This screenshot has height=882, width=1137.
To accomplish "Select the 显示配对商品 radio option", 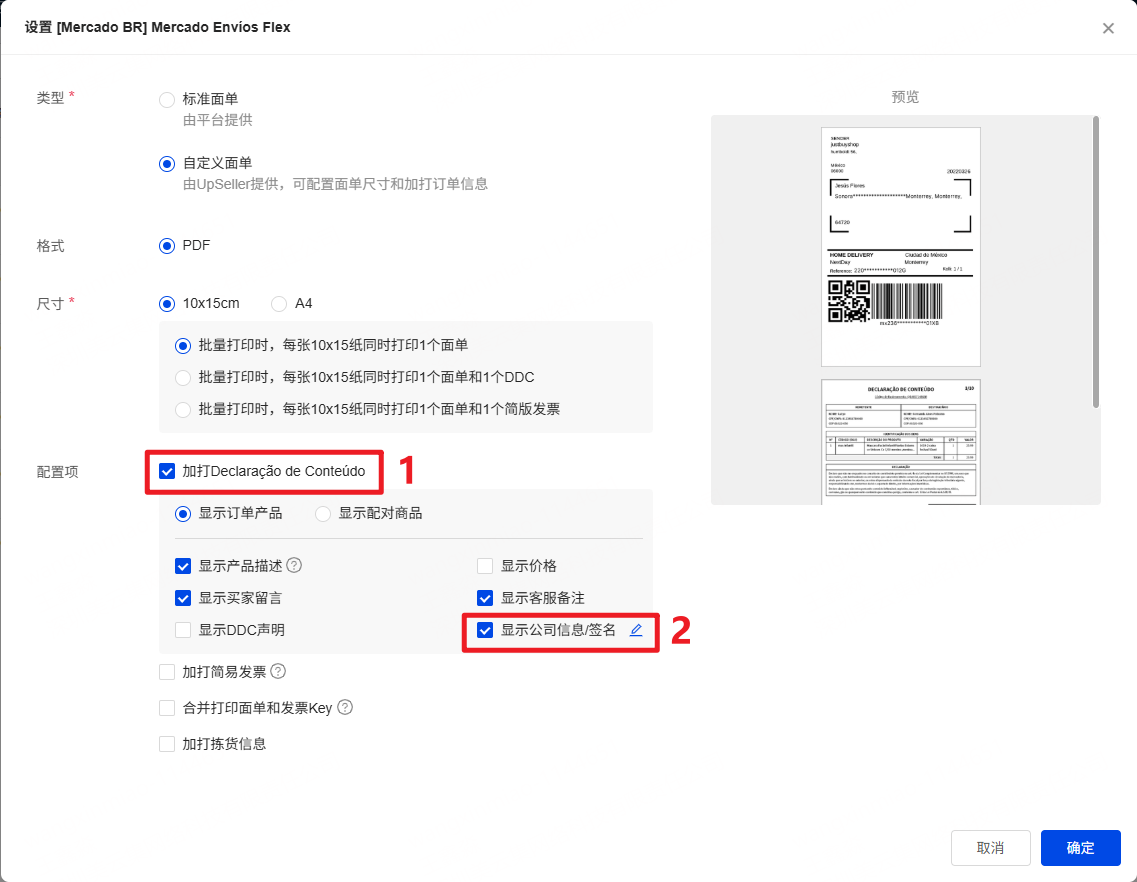I will pos(323,513).
